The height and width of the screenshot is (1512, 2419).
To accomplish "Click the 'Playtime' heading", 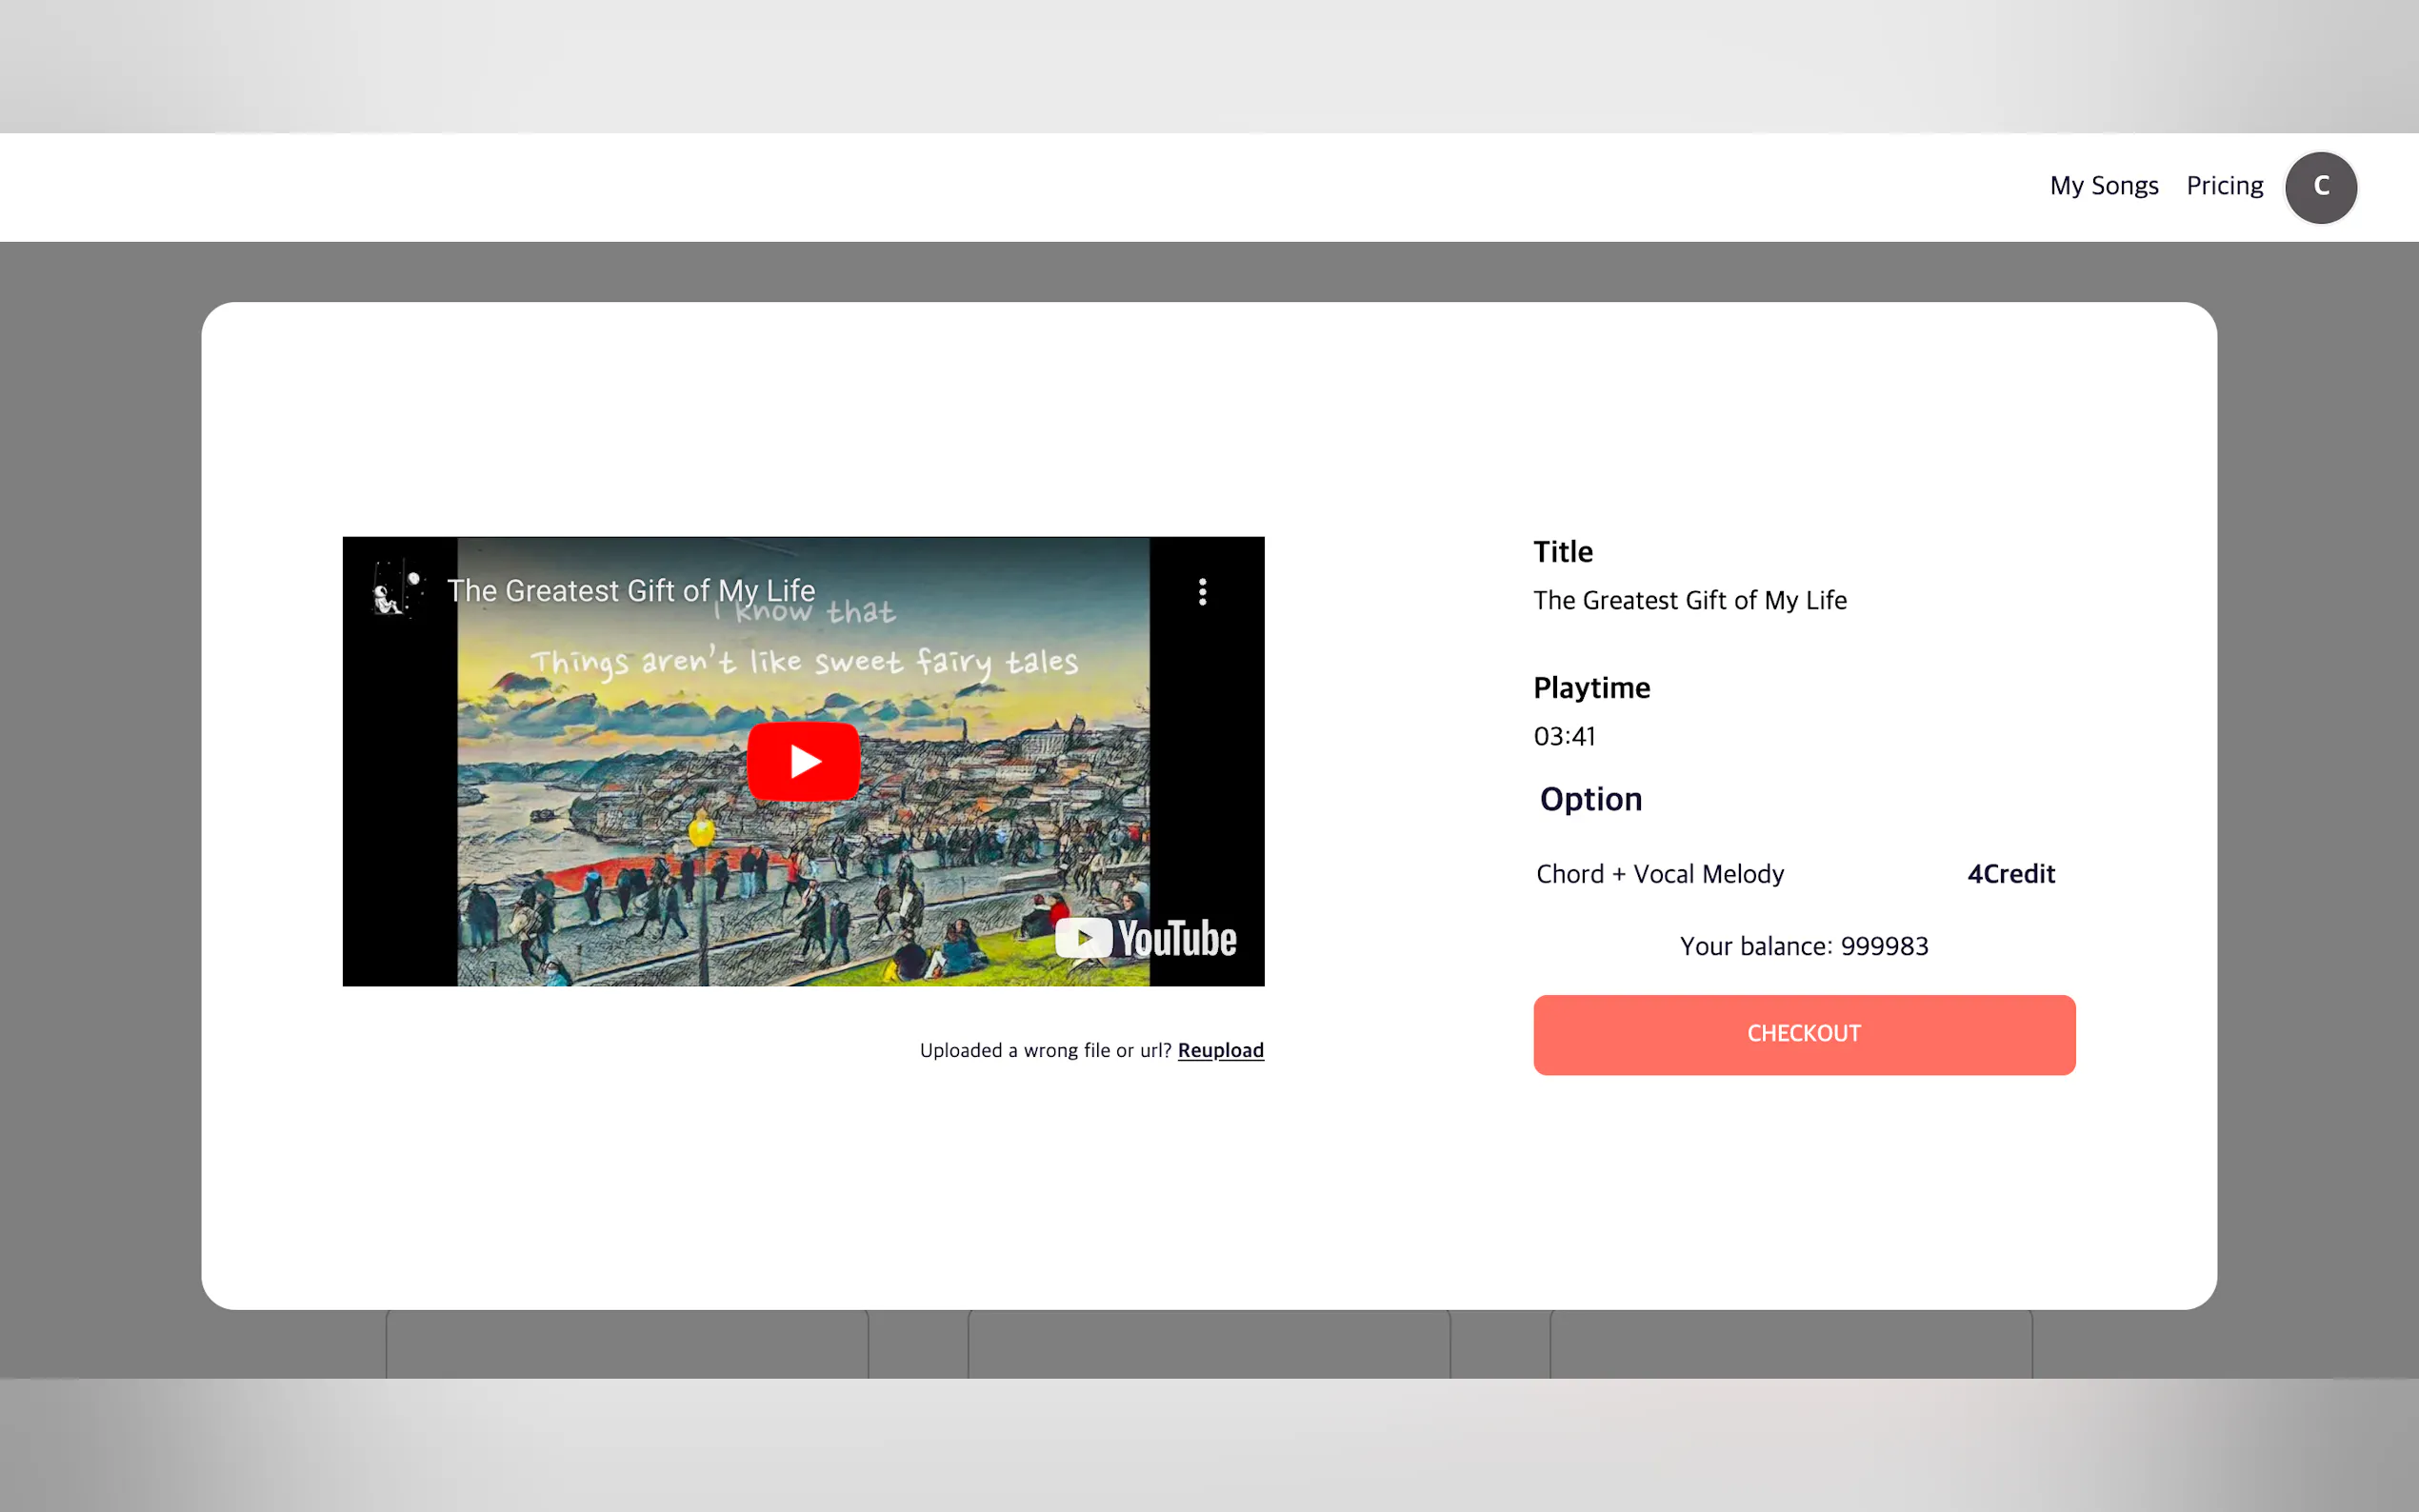I will pos(1592,688).
